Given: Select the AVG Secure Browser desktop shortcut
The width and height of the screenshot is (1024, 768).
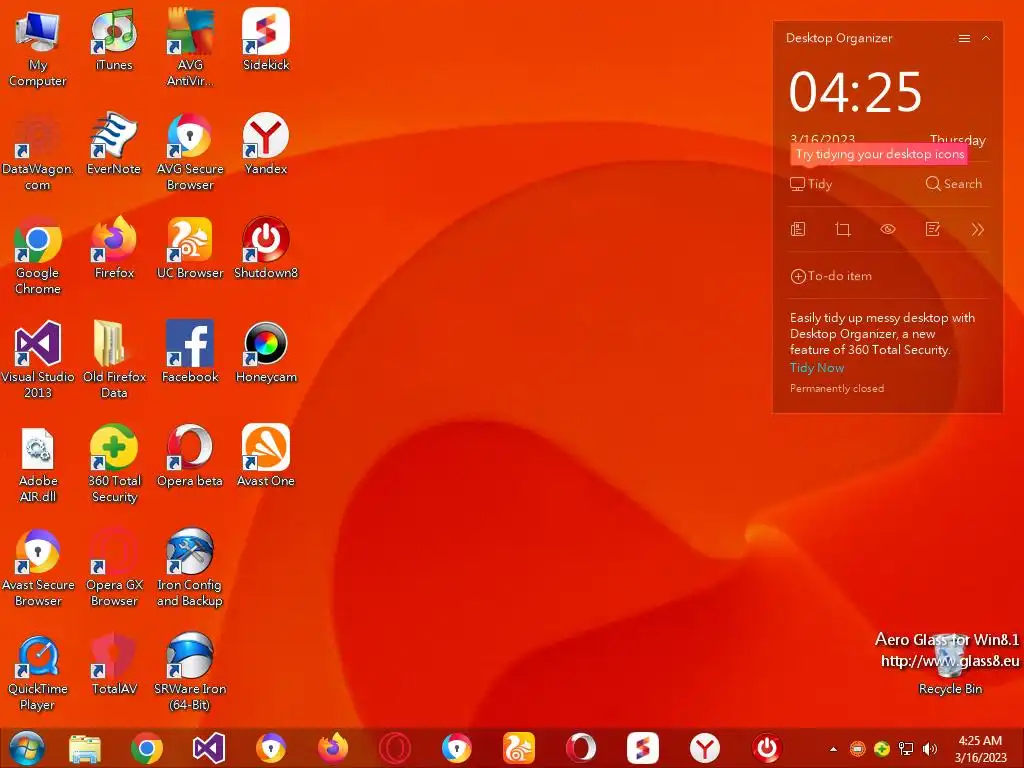Looking at the screenshot, I should 189,153.
